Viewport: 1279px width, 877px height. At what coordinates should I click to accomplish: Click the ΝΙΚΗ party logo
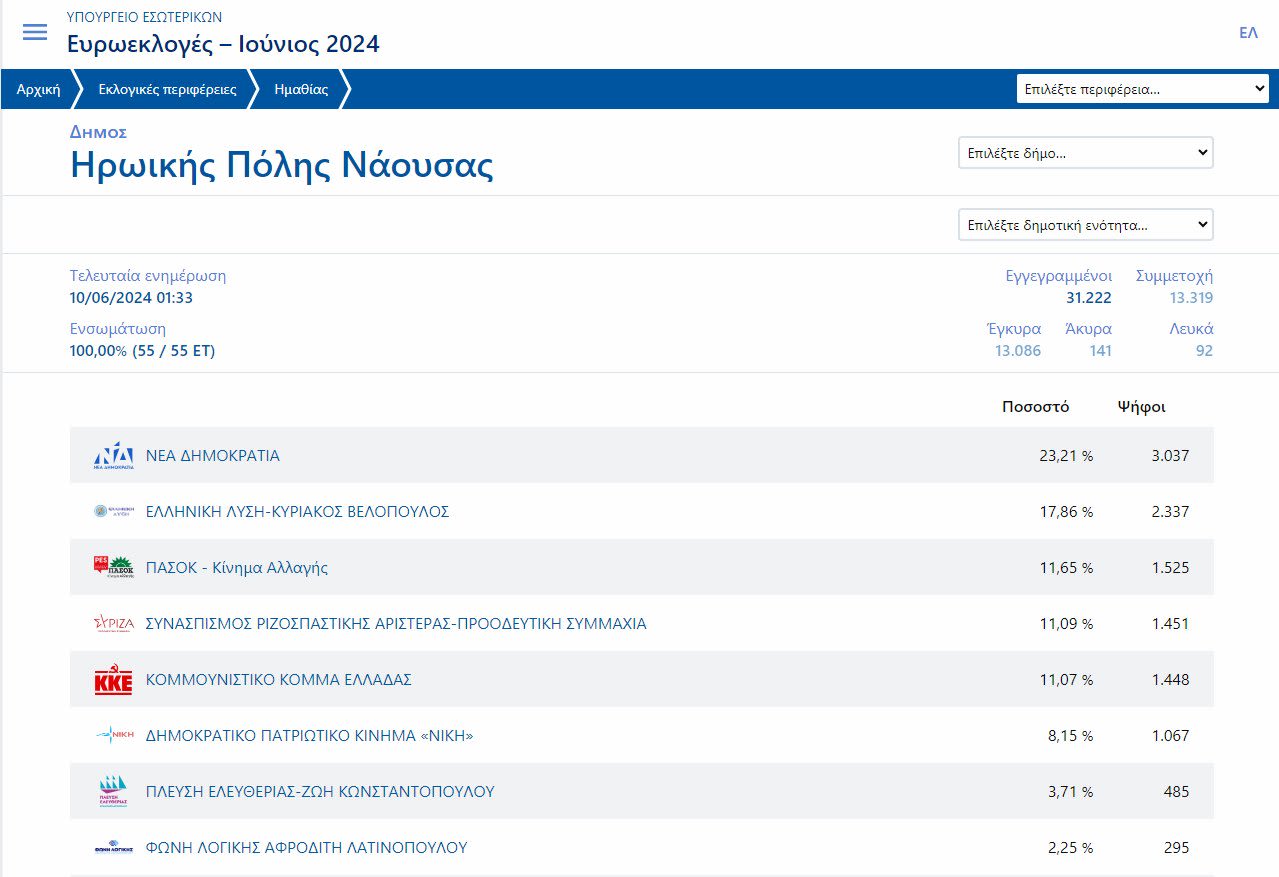click(x=113, y=736)
